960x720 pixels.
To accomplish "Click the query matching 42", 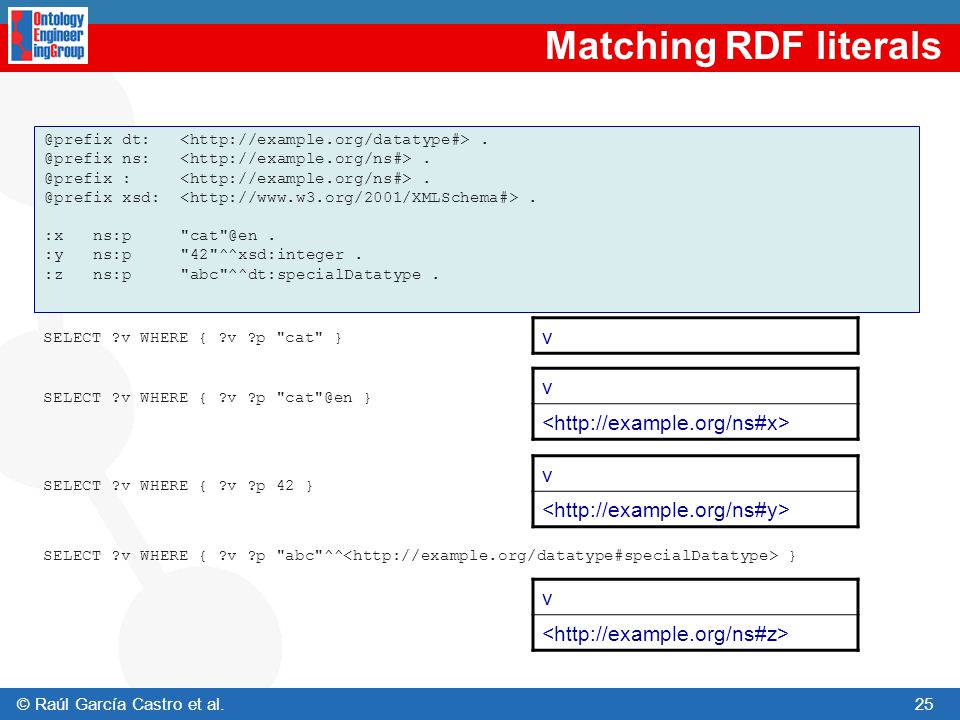I will (x=178, y=486).
